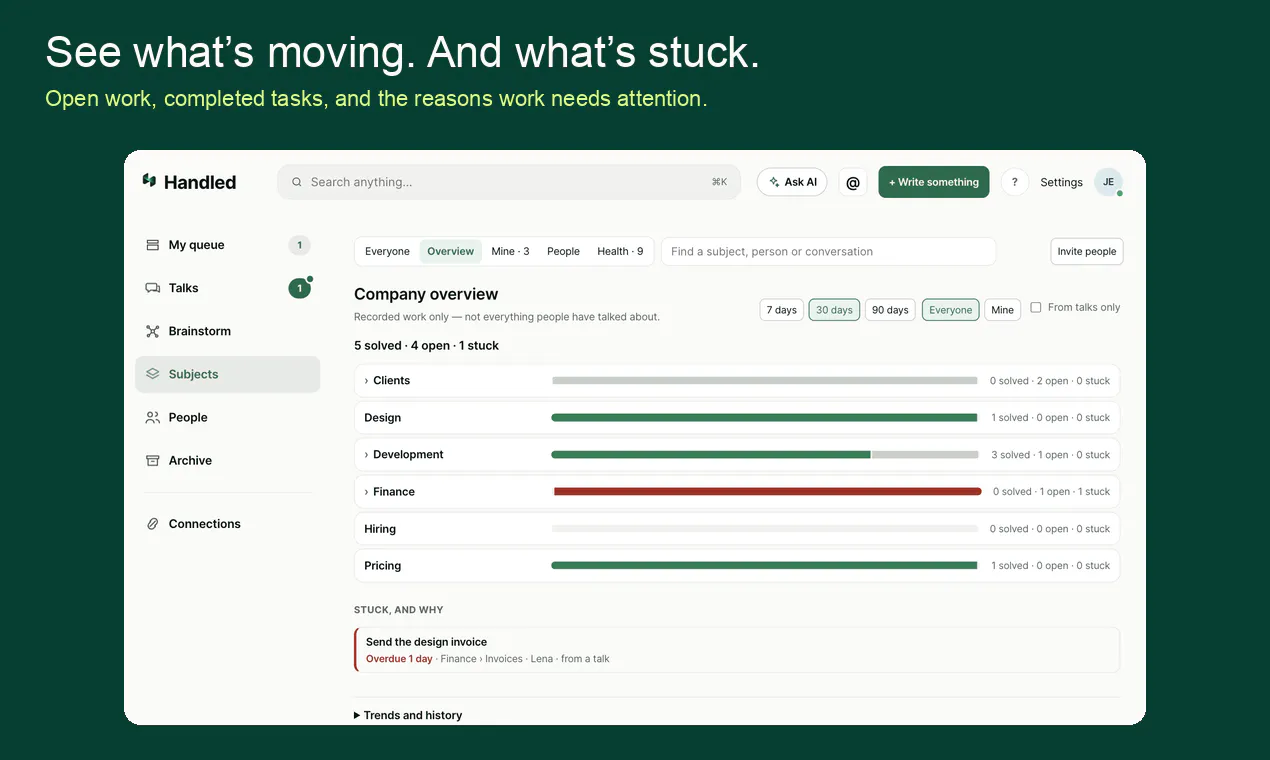Expand the Development subject row chevron
The width and height of the screenshot is (1270, 760).
tap(366, 455)
